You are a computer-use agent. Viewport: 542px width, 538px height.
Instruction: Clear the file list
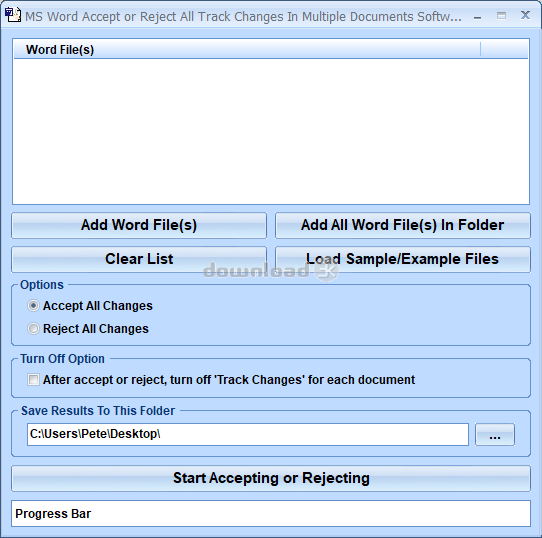coord(139,259)
